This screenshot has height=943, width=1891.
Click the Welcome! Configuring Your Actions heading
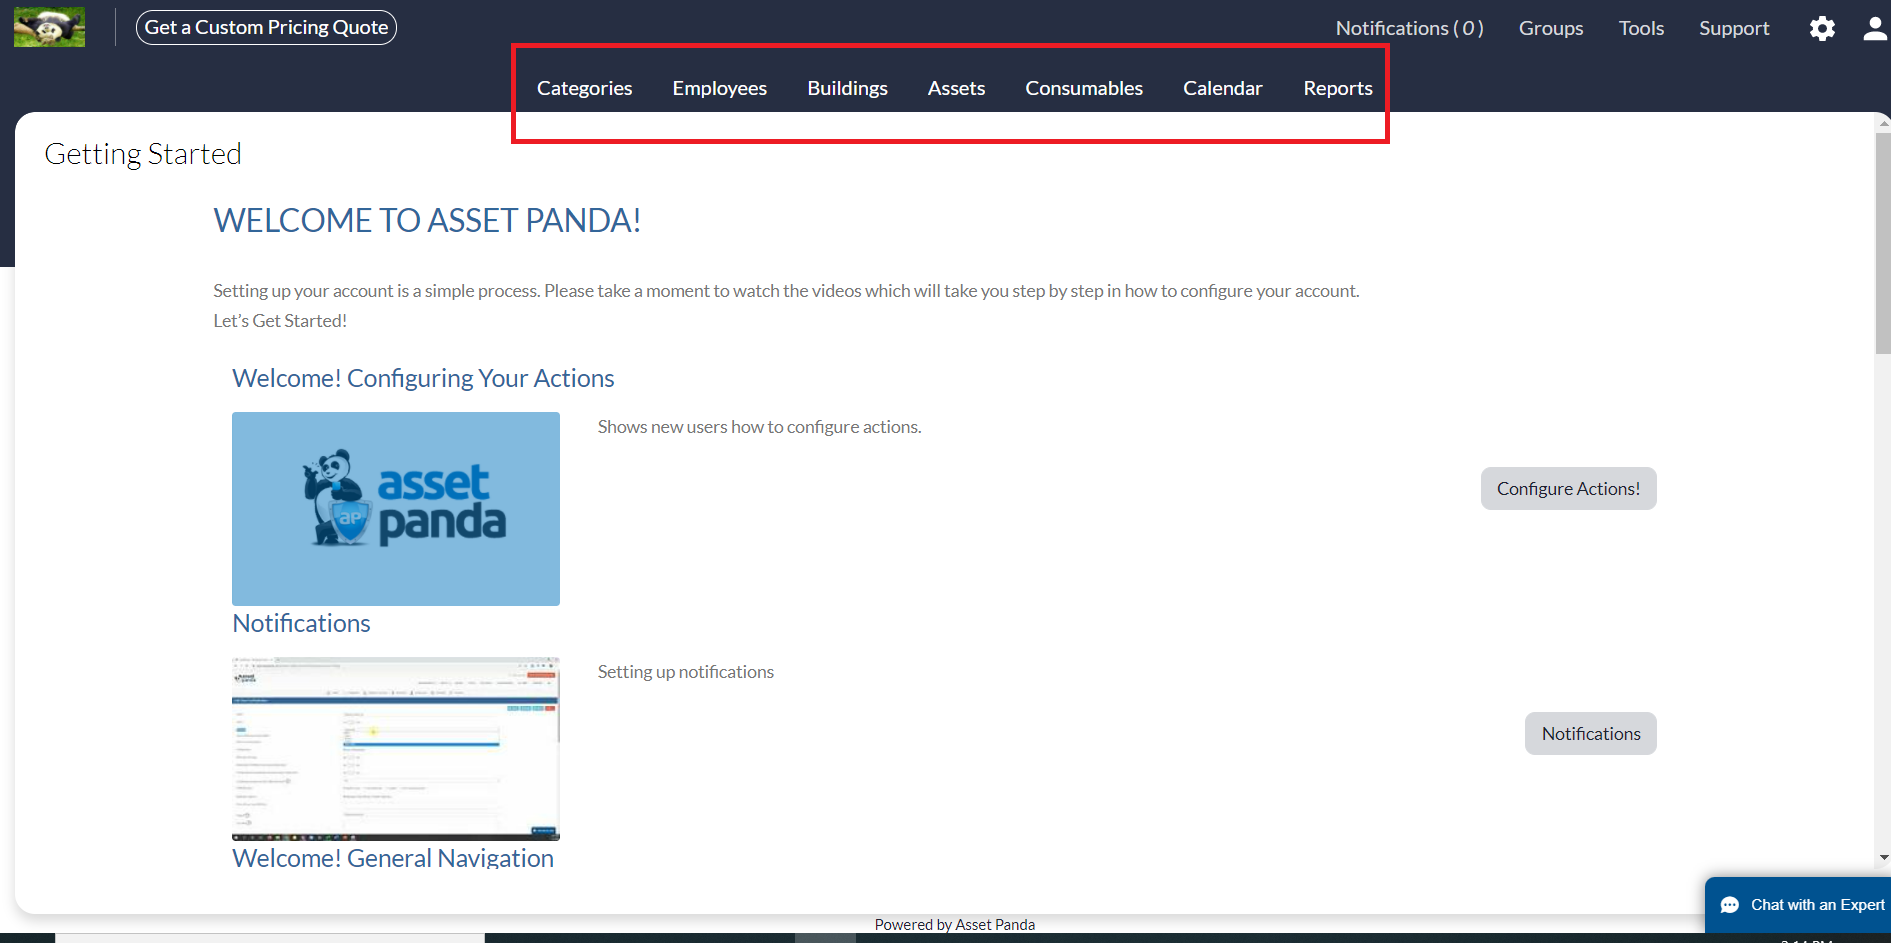pyautogui.click(x=423, y=378)
